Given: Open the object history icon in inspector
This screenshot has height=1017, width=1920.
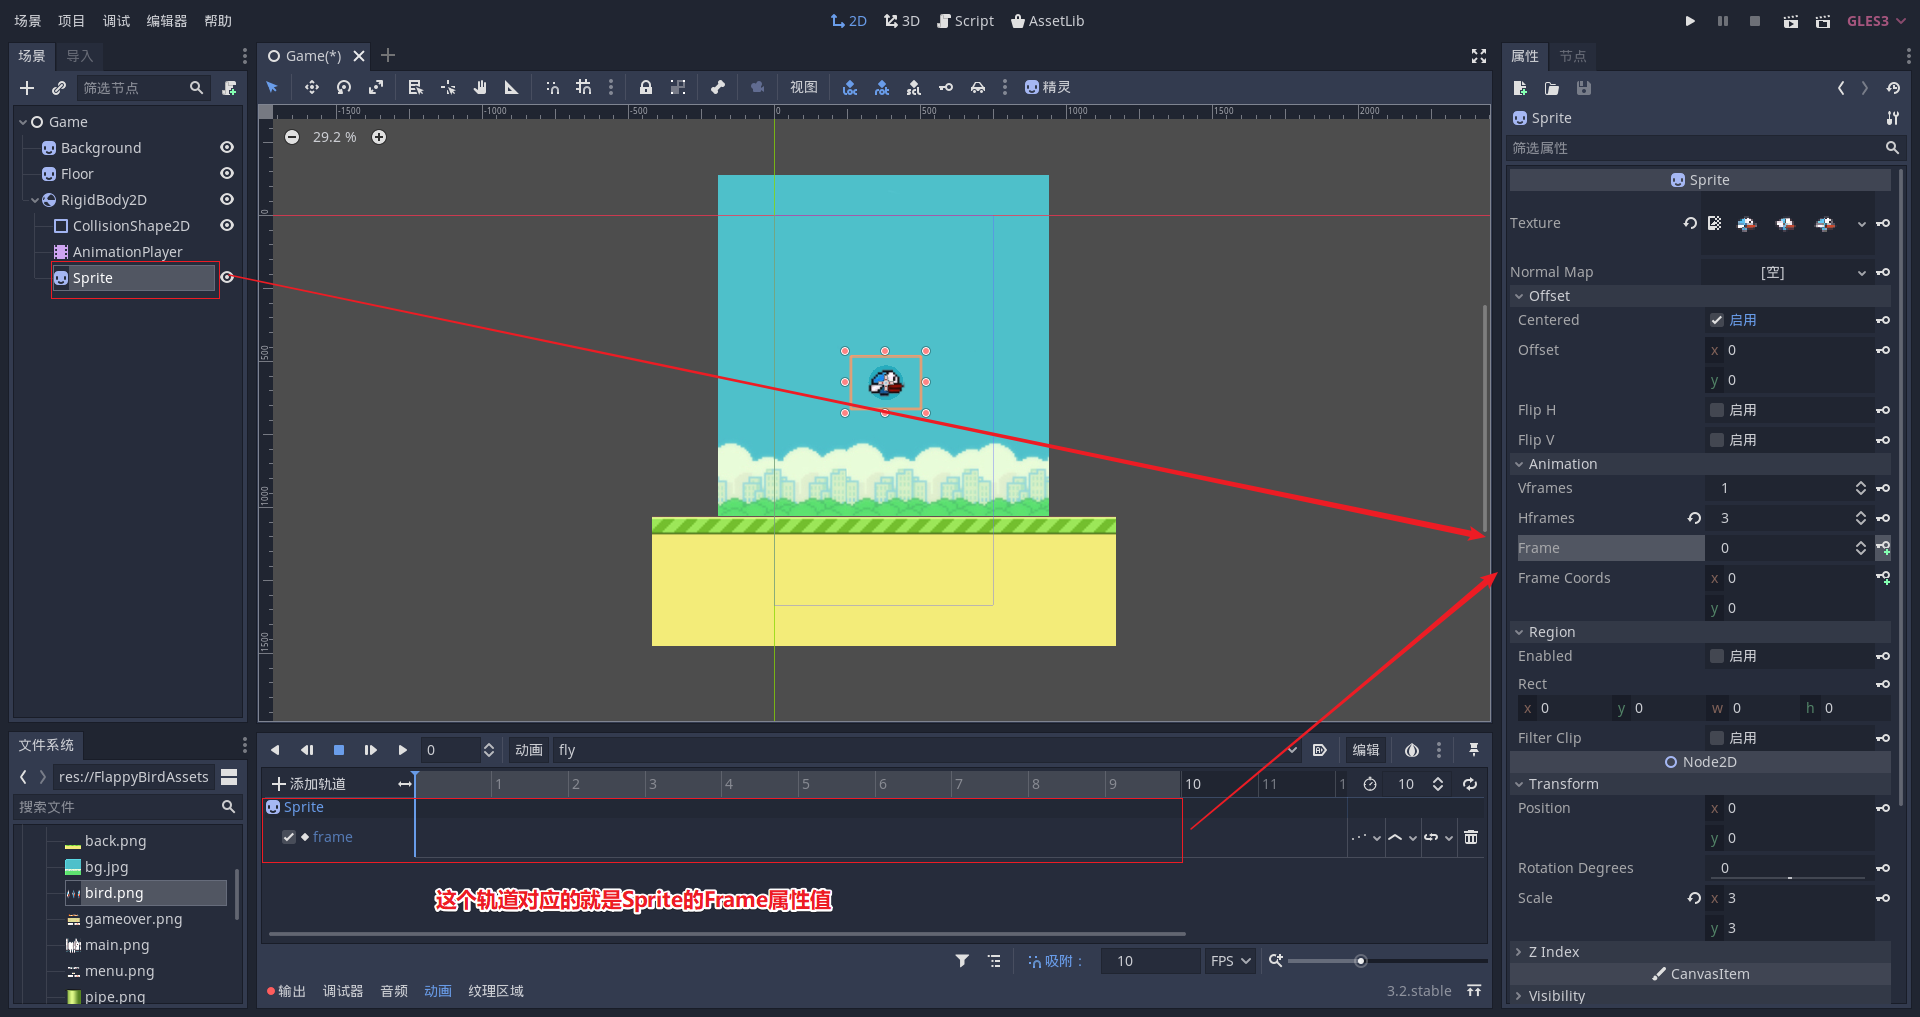Looking at the screenshot, I should (x=1893, y=88).
